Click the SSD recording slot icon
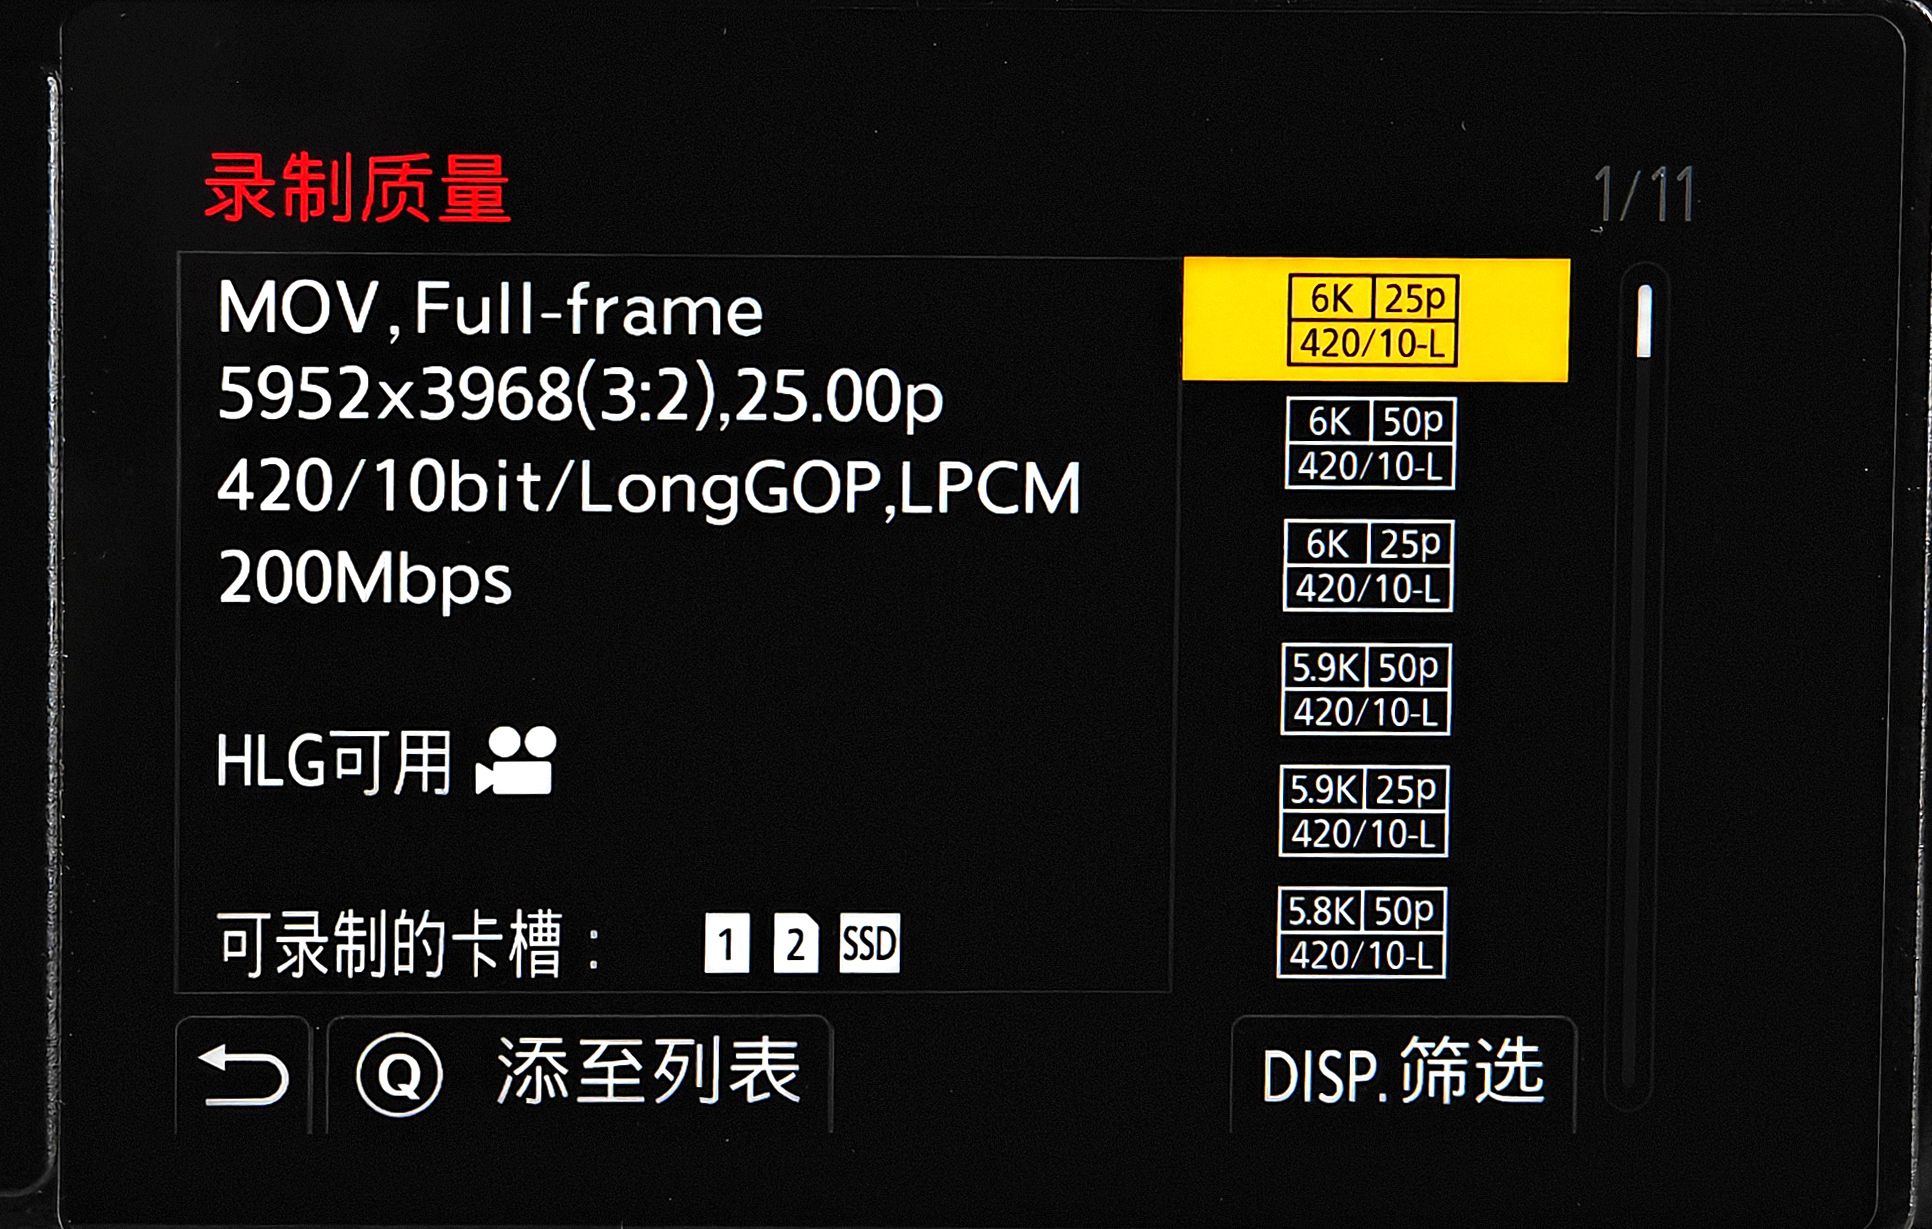 click(870, 943)
